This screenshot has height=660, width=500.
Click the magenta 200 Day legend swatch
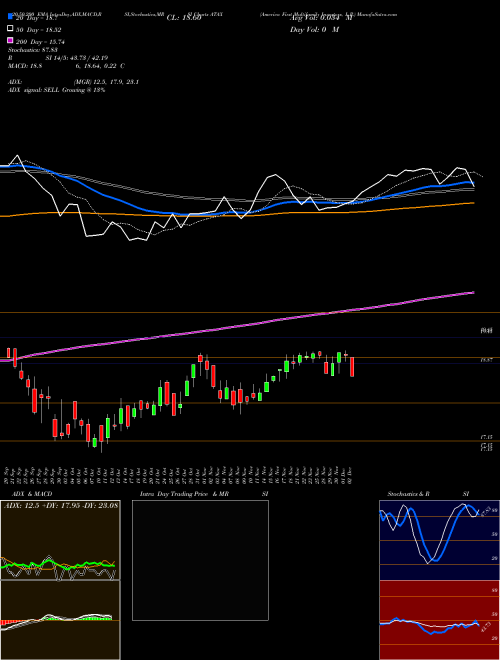pyautogui.click(x=10, y=40)
